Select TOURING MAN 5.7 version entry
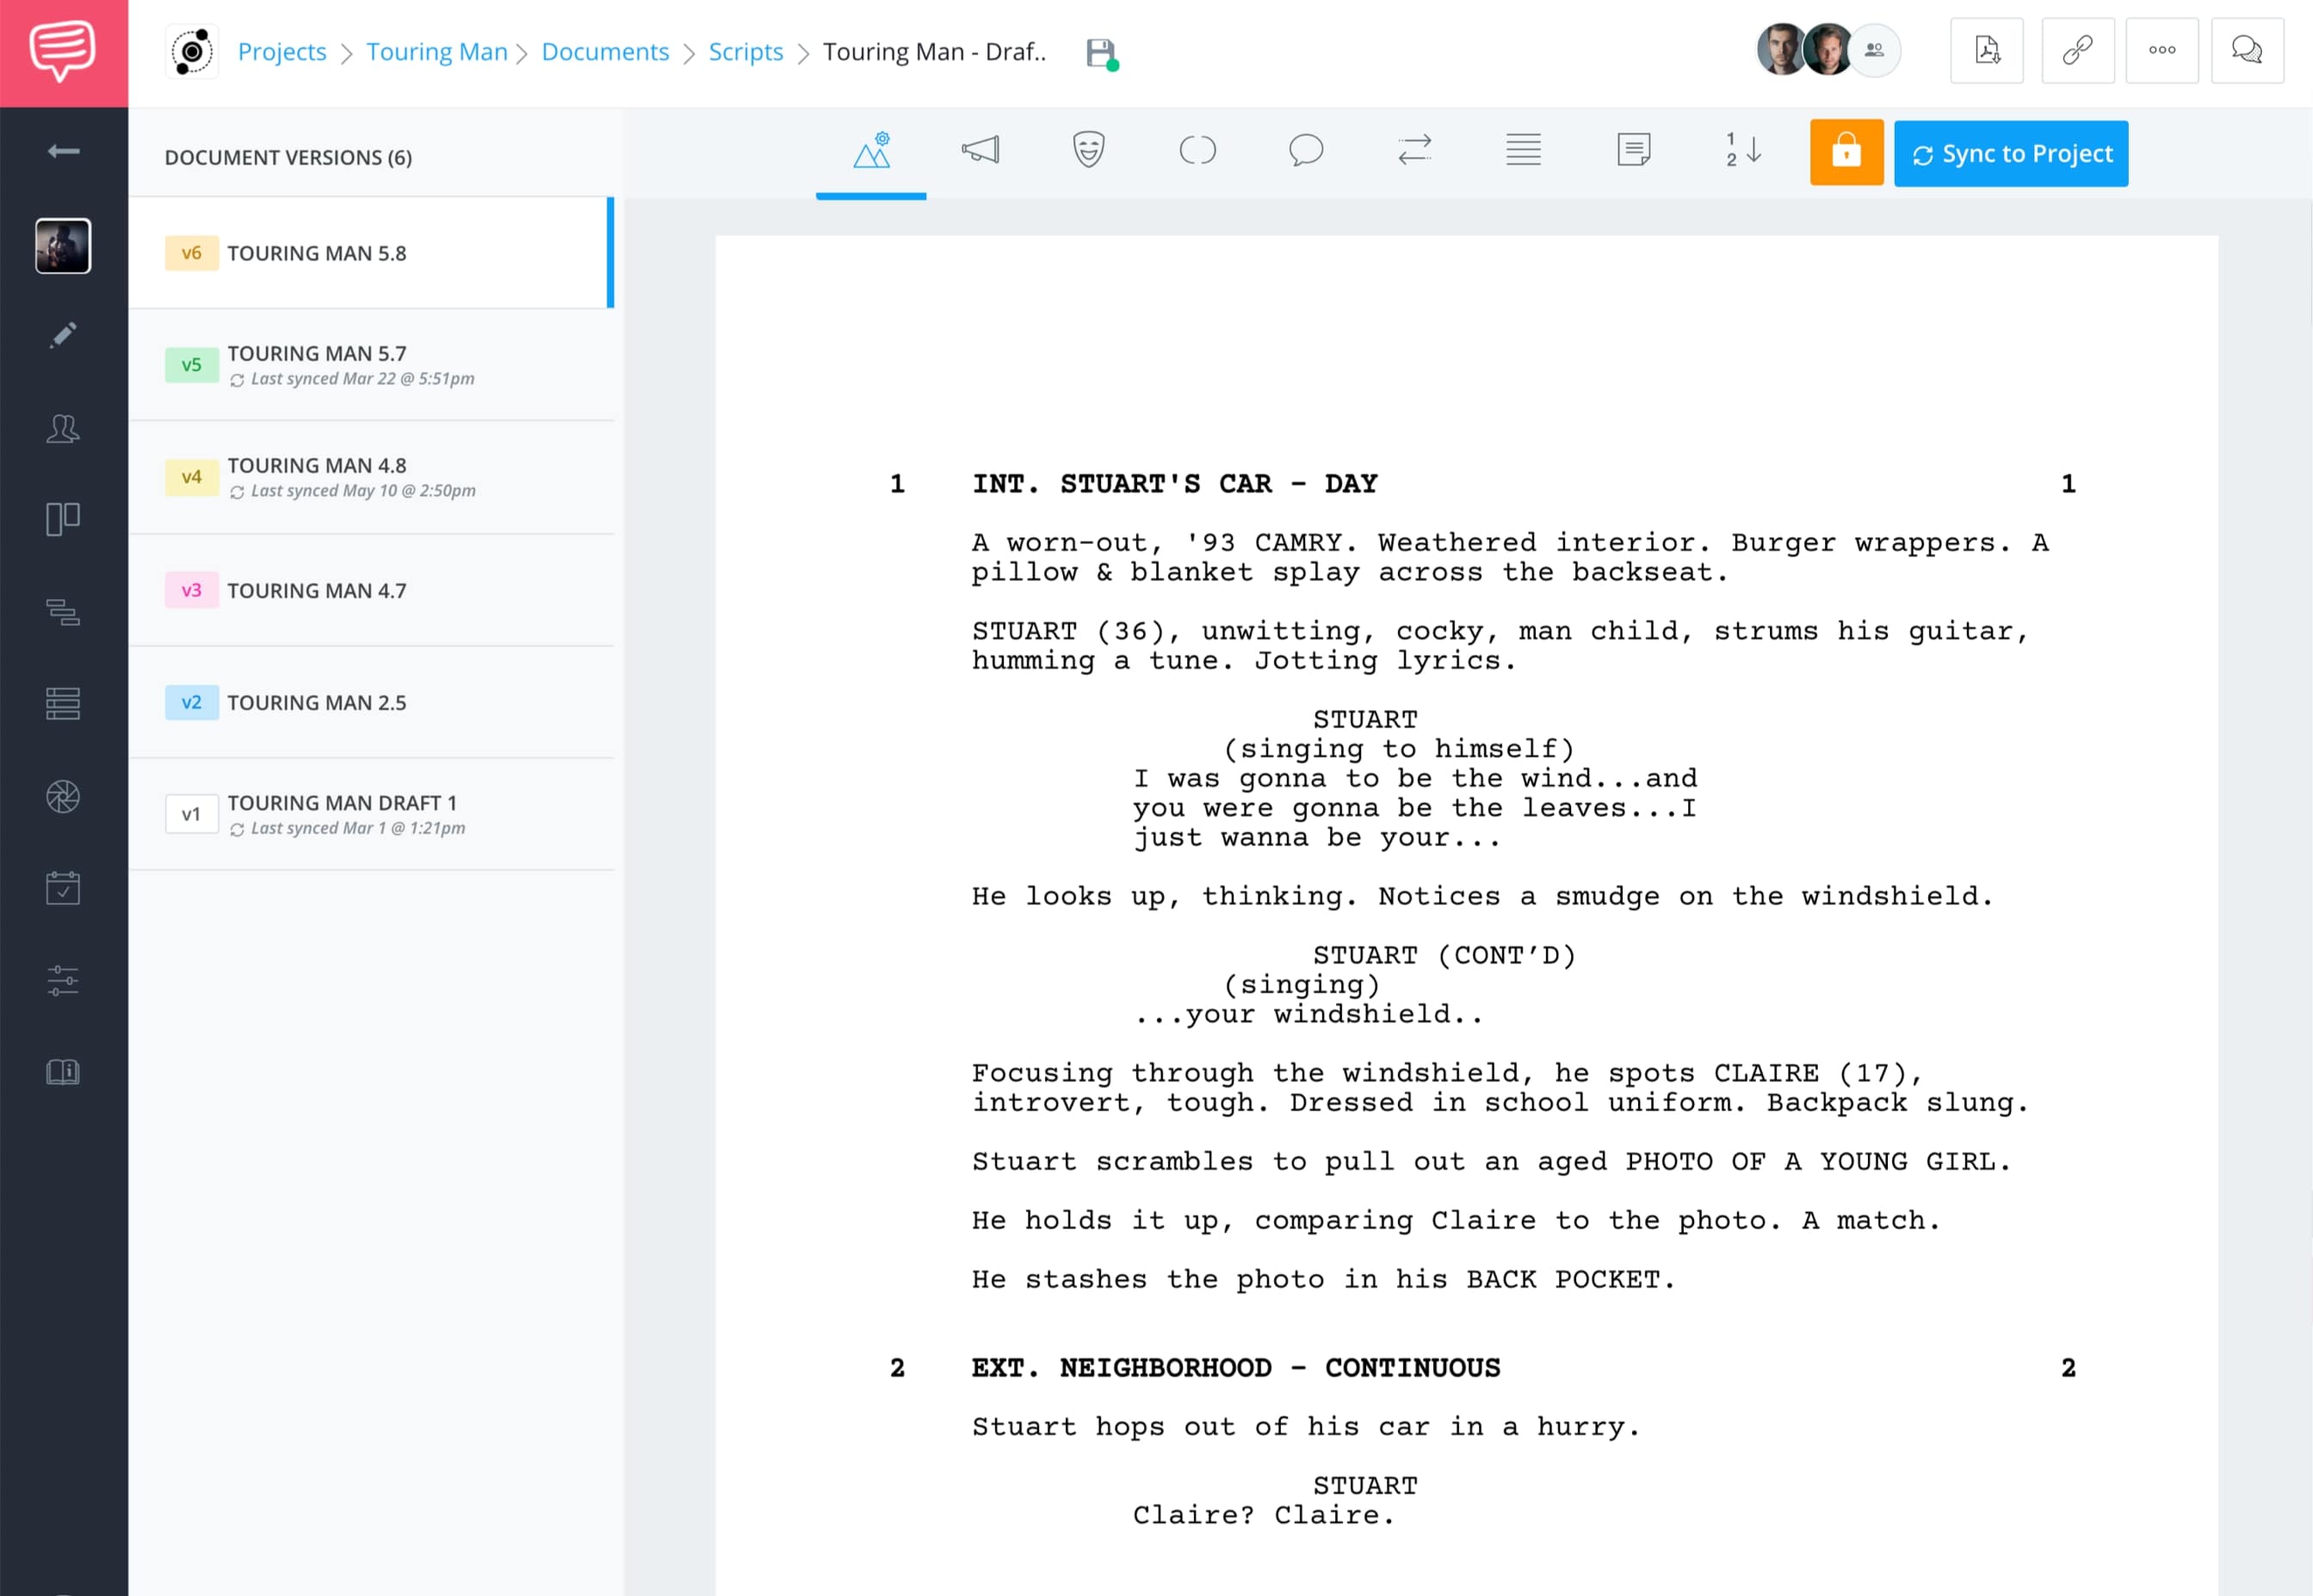This screenshot has width=2313, height=1596. coord(376,366)
